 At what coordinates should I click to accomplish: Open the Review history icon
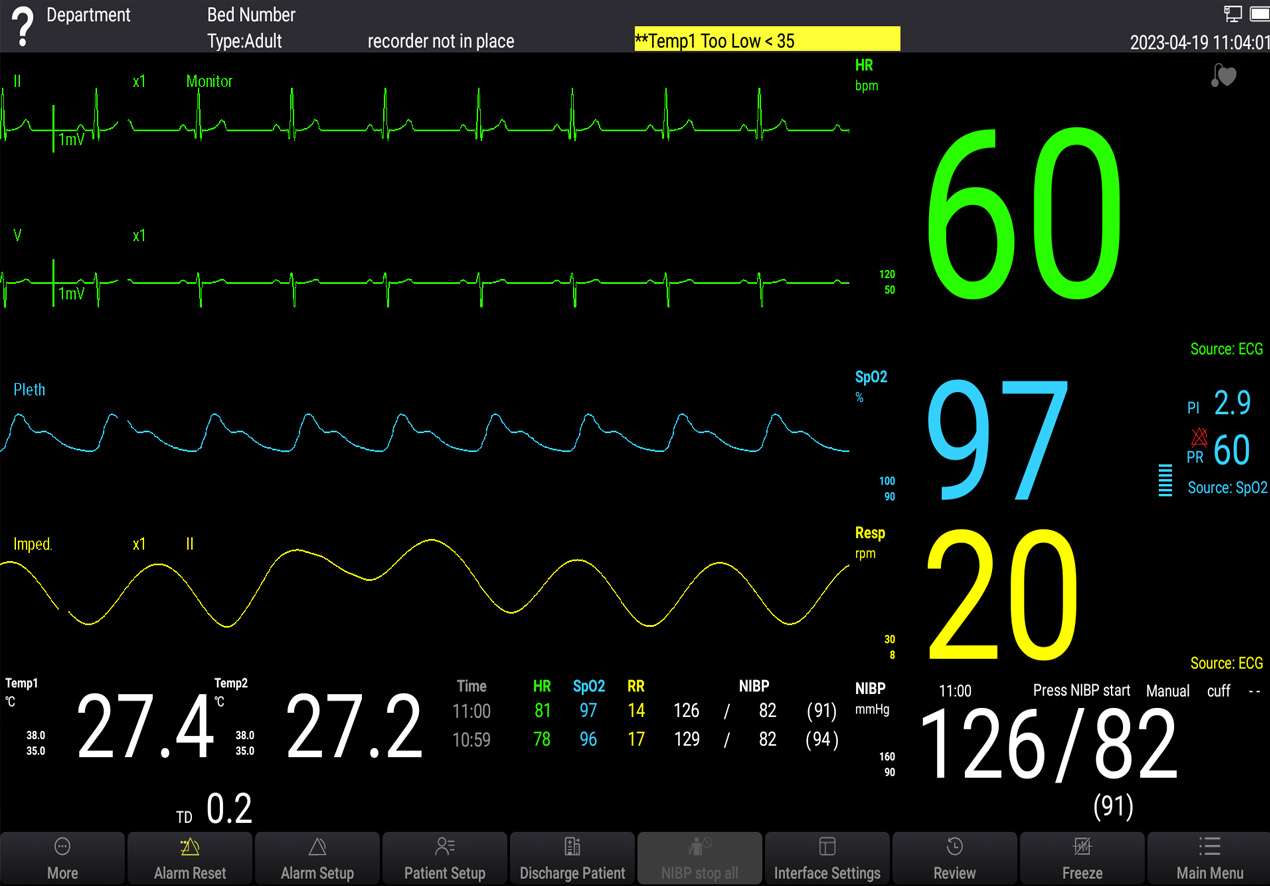[954, 848]
